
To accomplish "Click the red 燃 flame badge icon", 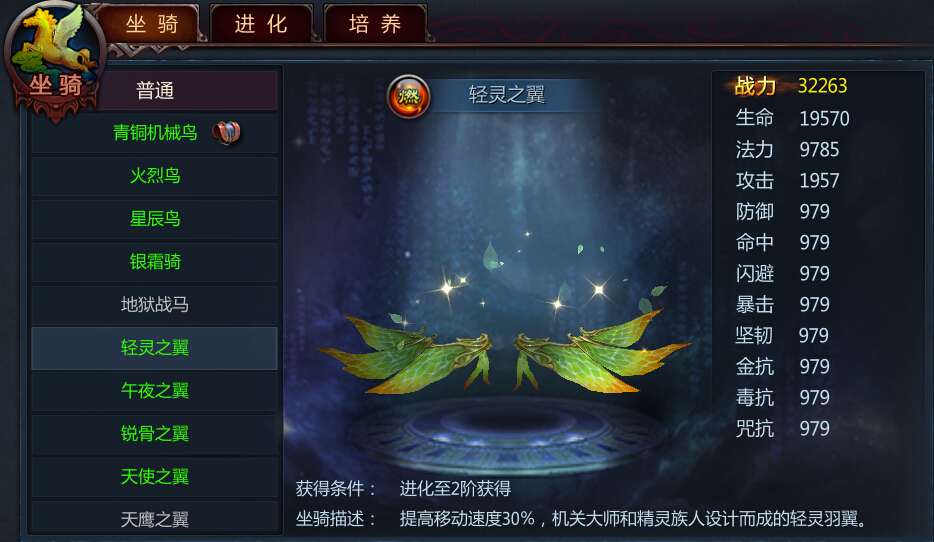I will [x=409, y=96].
